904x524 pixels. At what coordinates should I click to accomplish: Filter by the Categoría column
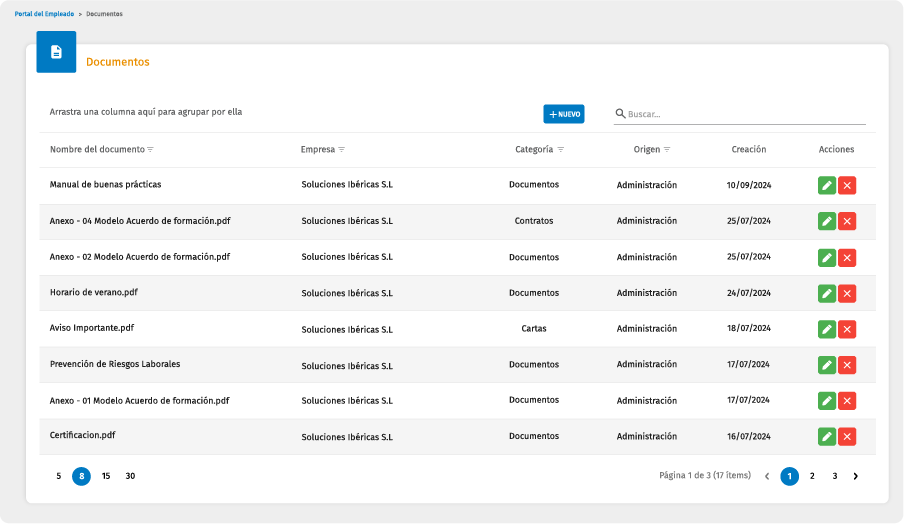pyautogui.click(x=561, y=150)
